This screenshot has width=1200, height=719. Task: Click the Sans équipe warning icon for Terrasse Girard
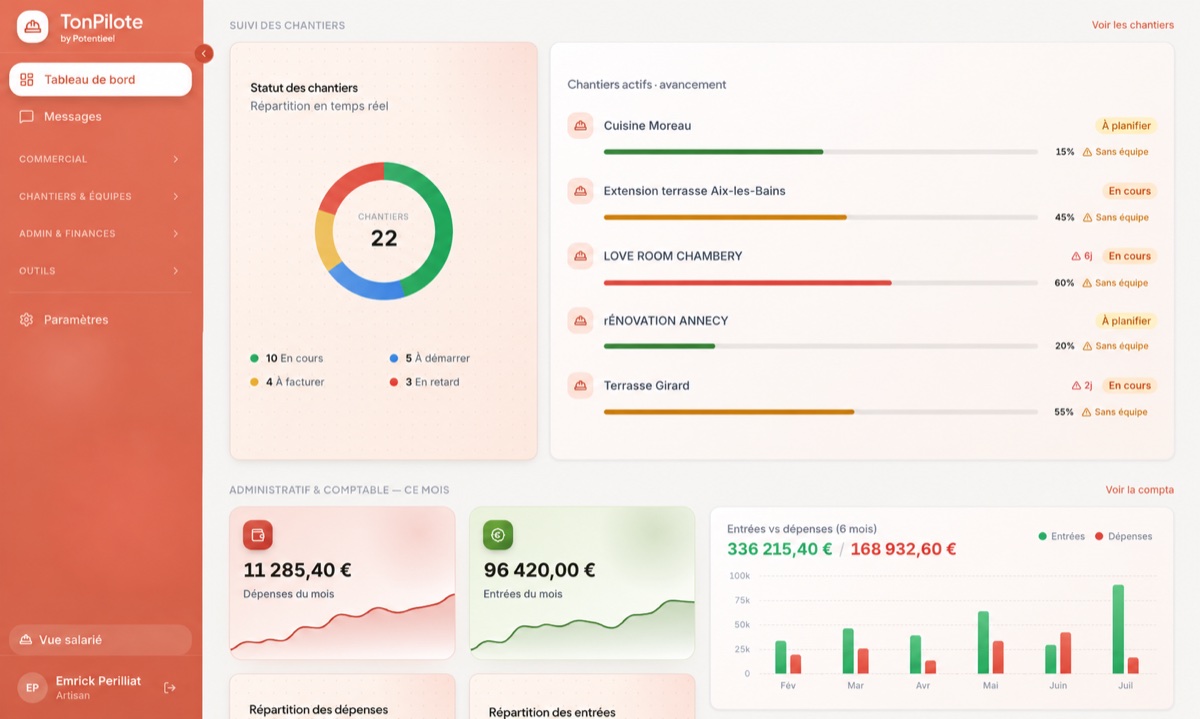pyautogui.click(x=1087, y=412)
